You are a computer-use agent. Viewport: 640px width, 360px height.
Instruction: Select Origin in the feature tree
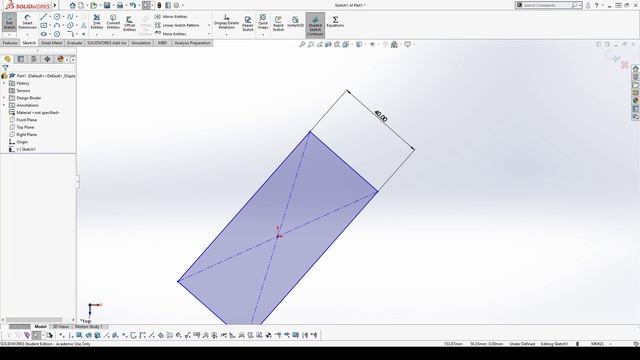coord(18,142)
